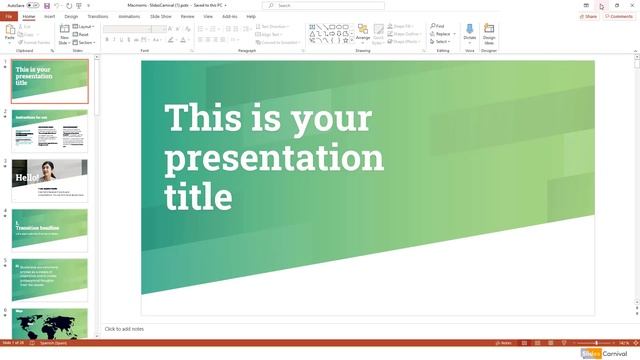The height and width of the screenshot is (360, 640).
Task: Click 'Click to add notes' area
Action: pyautogui.click(x=124, y=329)
